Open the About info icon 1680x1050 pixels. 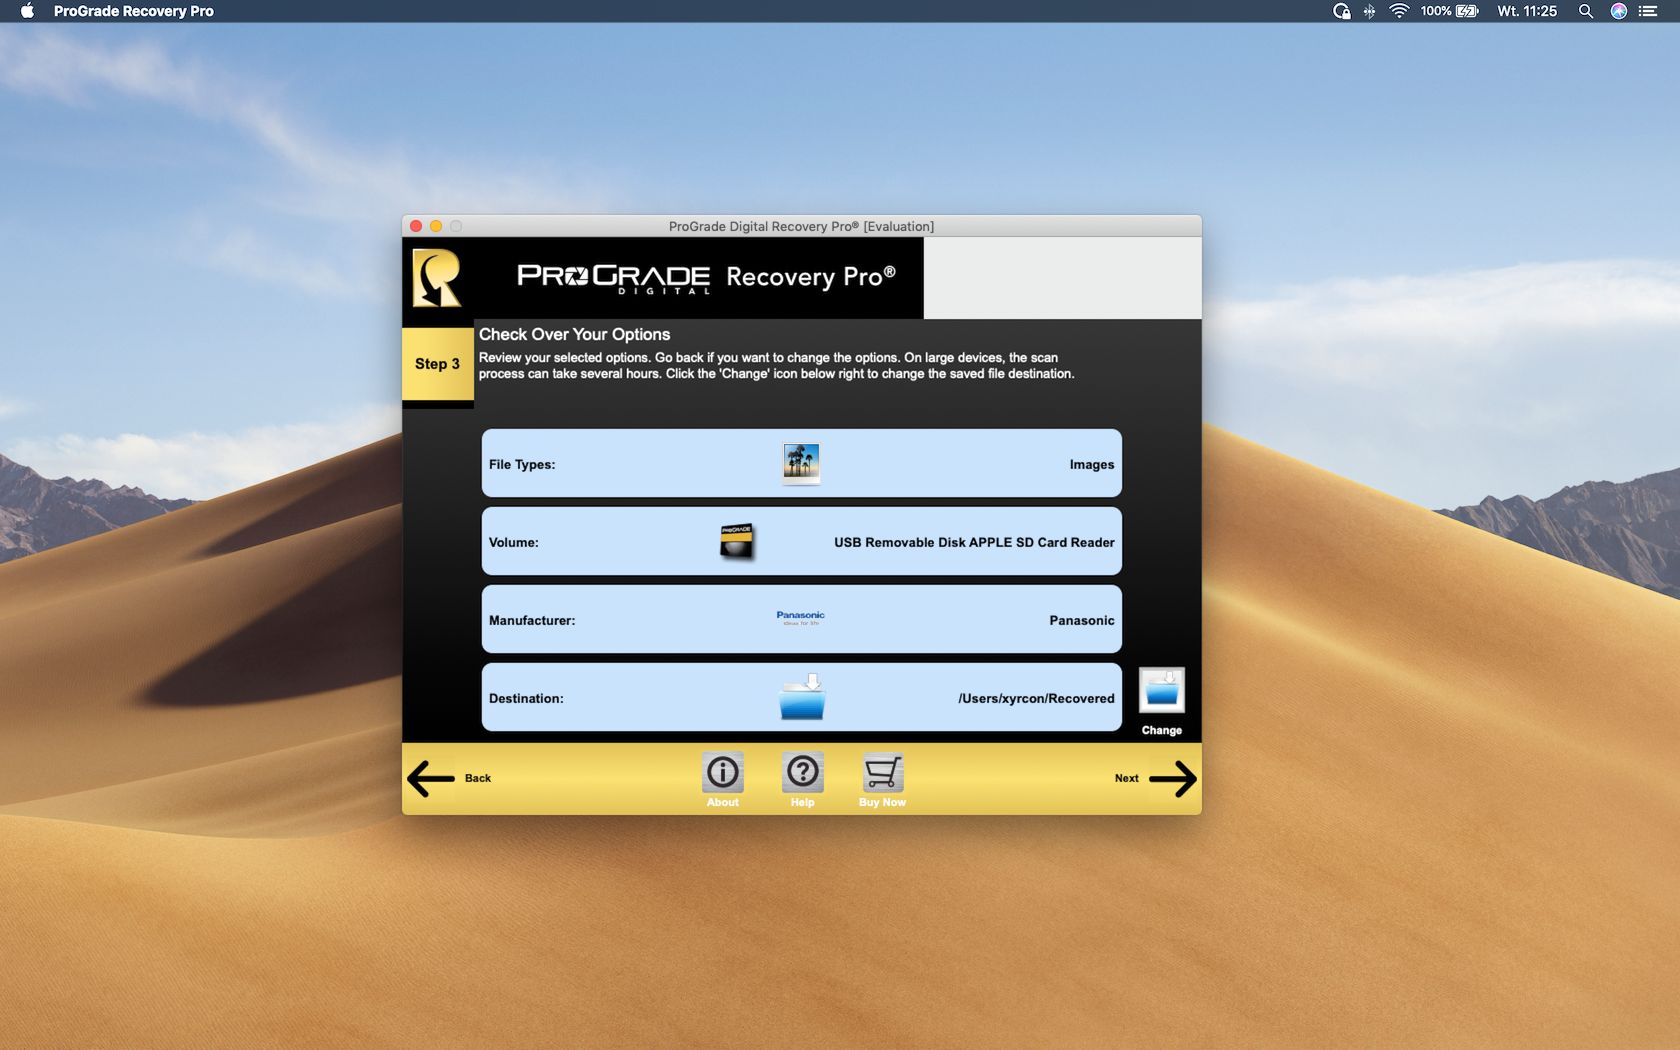pos(723,772)
